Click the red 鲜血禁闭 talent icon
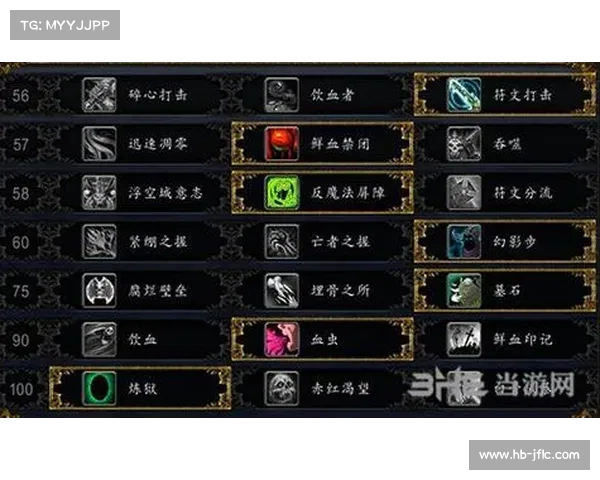The height and width of the screenshot is (480, 600). click(x=282, y=144)
